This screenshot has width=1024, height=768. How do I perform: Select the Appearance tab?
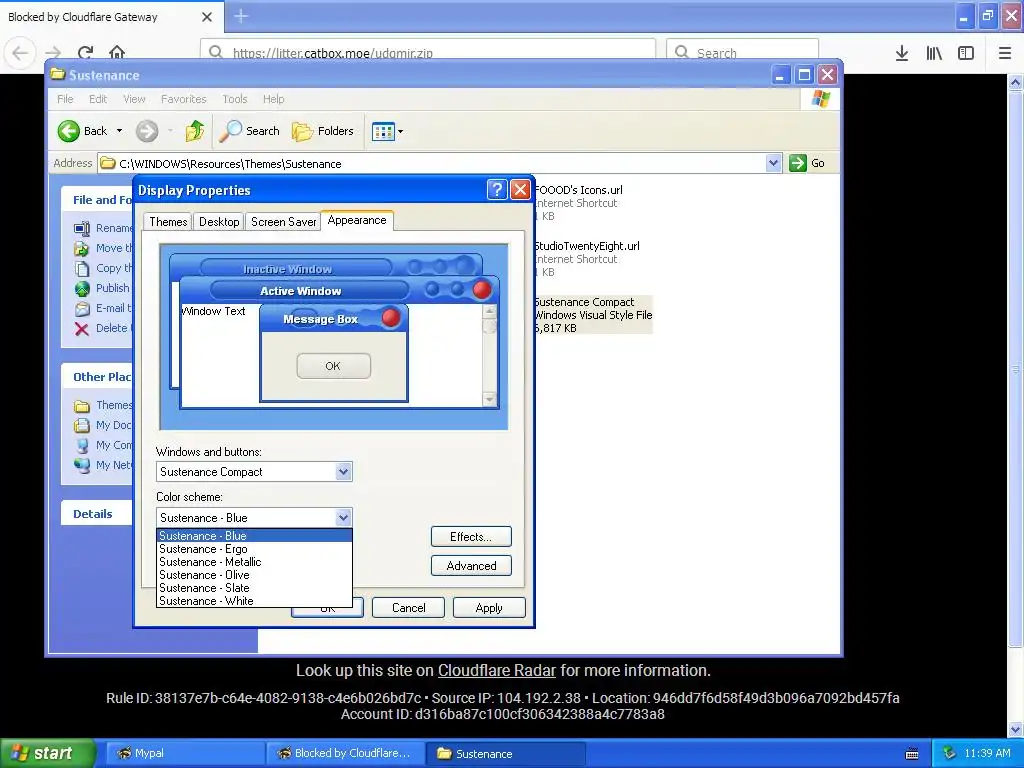click(357, 221)
